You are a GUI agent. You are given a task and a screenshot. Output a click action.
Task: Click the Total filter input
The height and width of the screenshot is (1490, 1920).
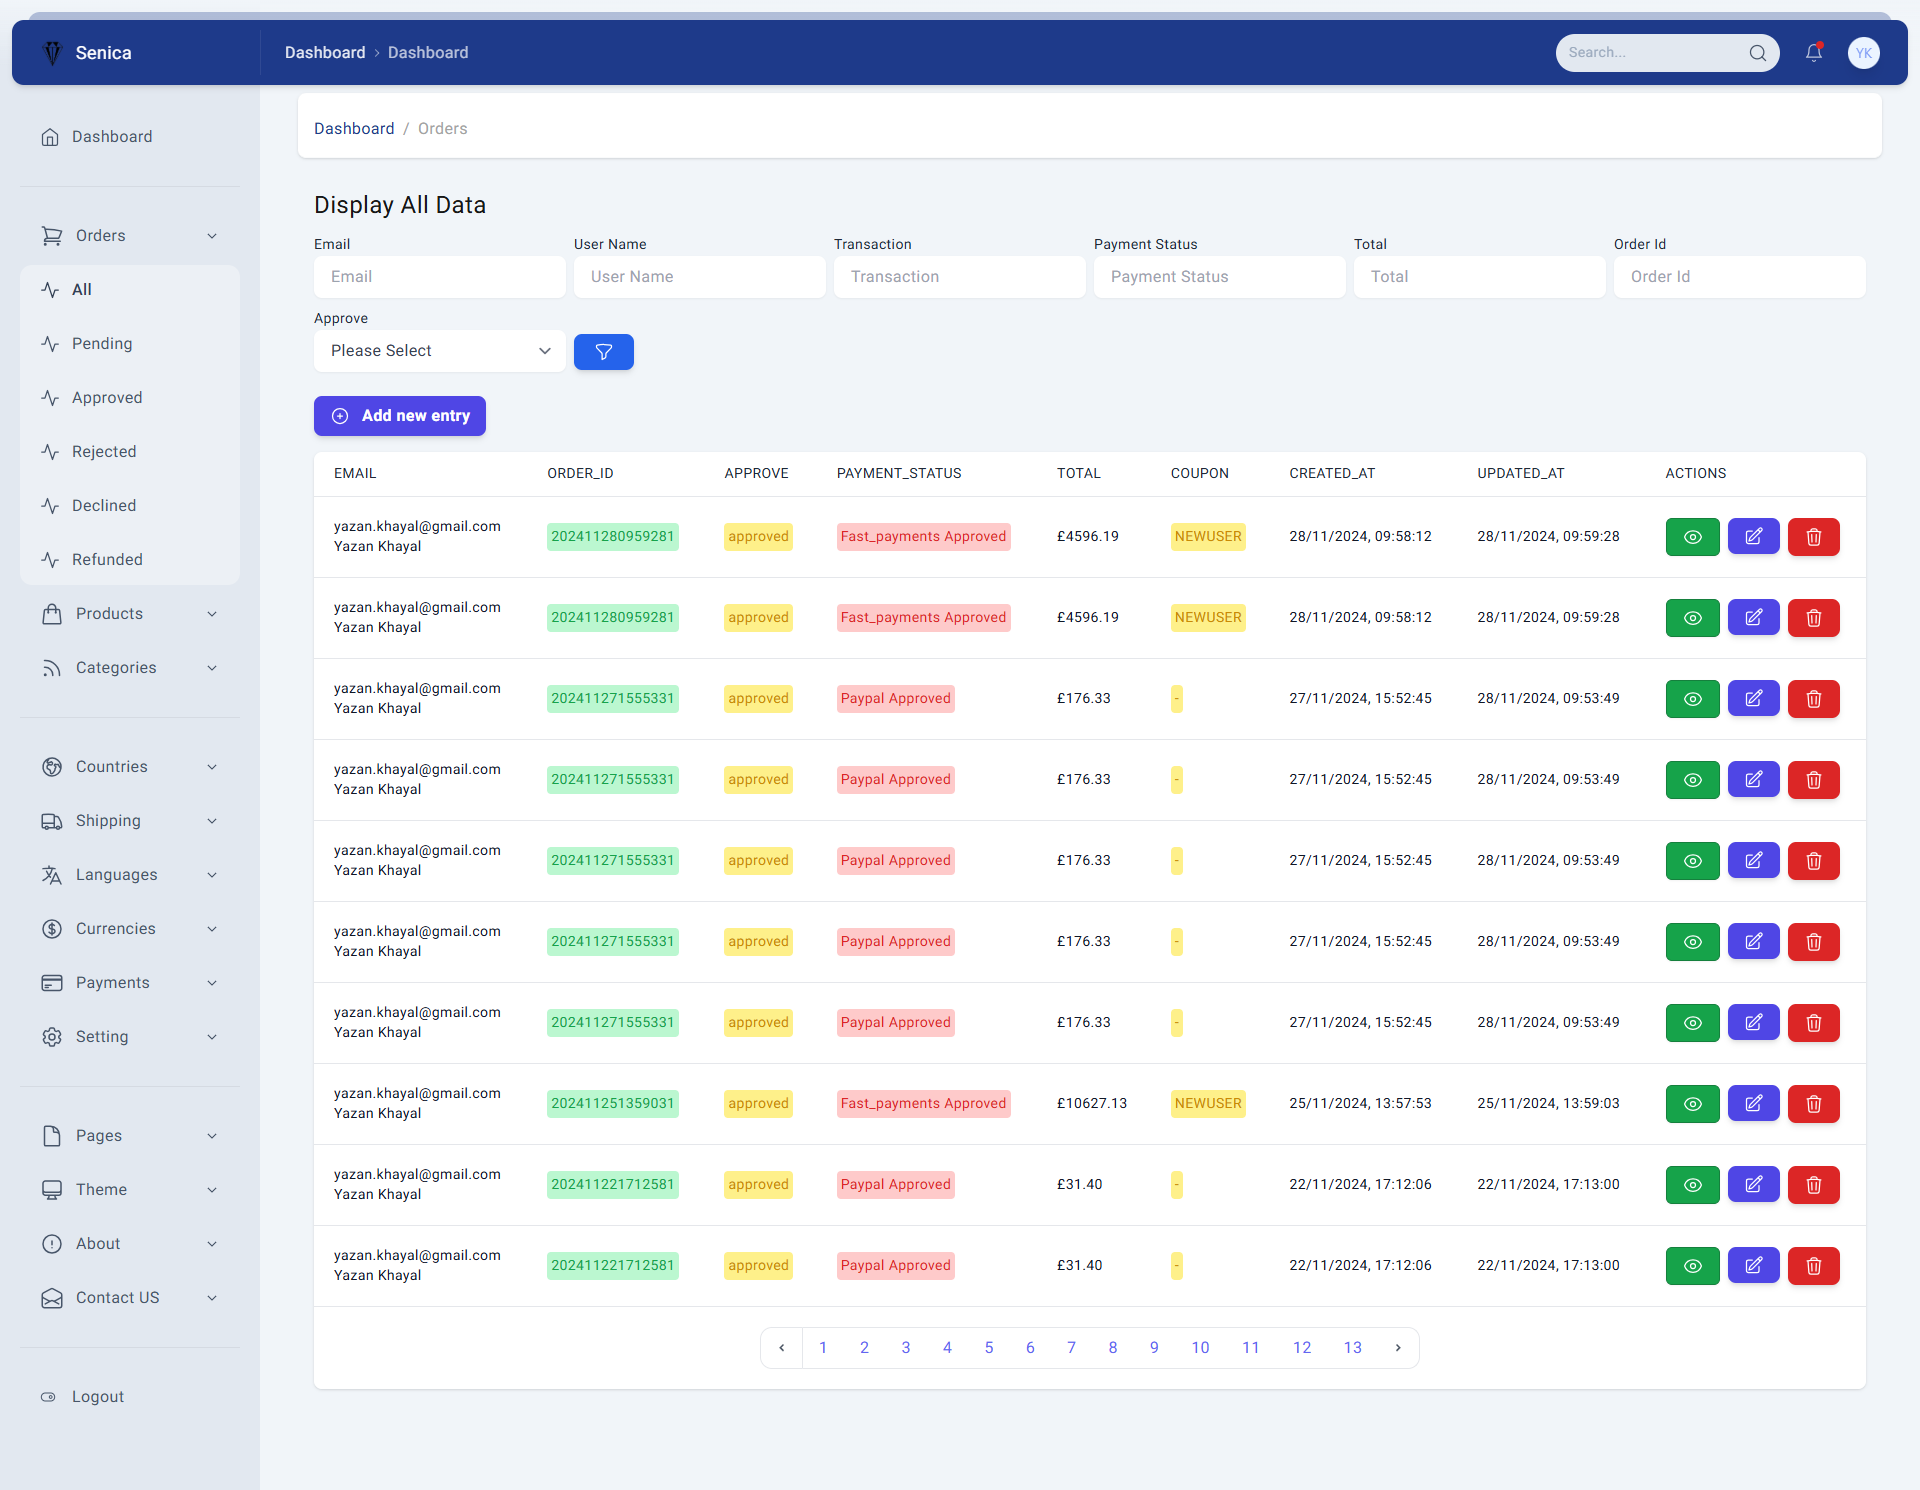pos(1480,277)
